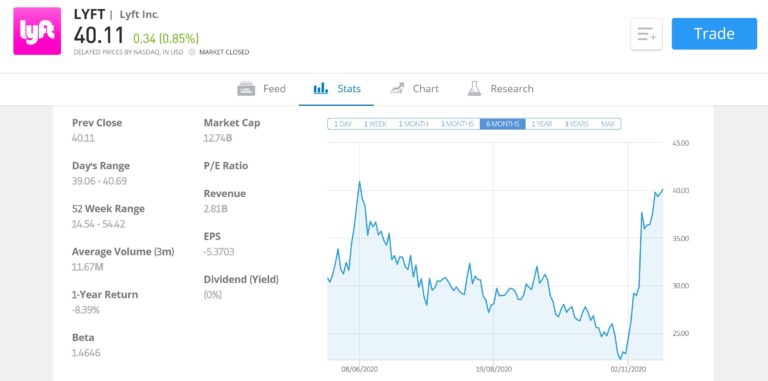This screenshot has height=381, width=768.
Task: Click the pink Lyft logo
Action: [x=37, y=31]
